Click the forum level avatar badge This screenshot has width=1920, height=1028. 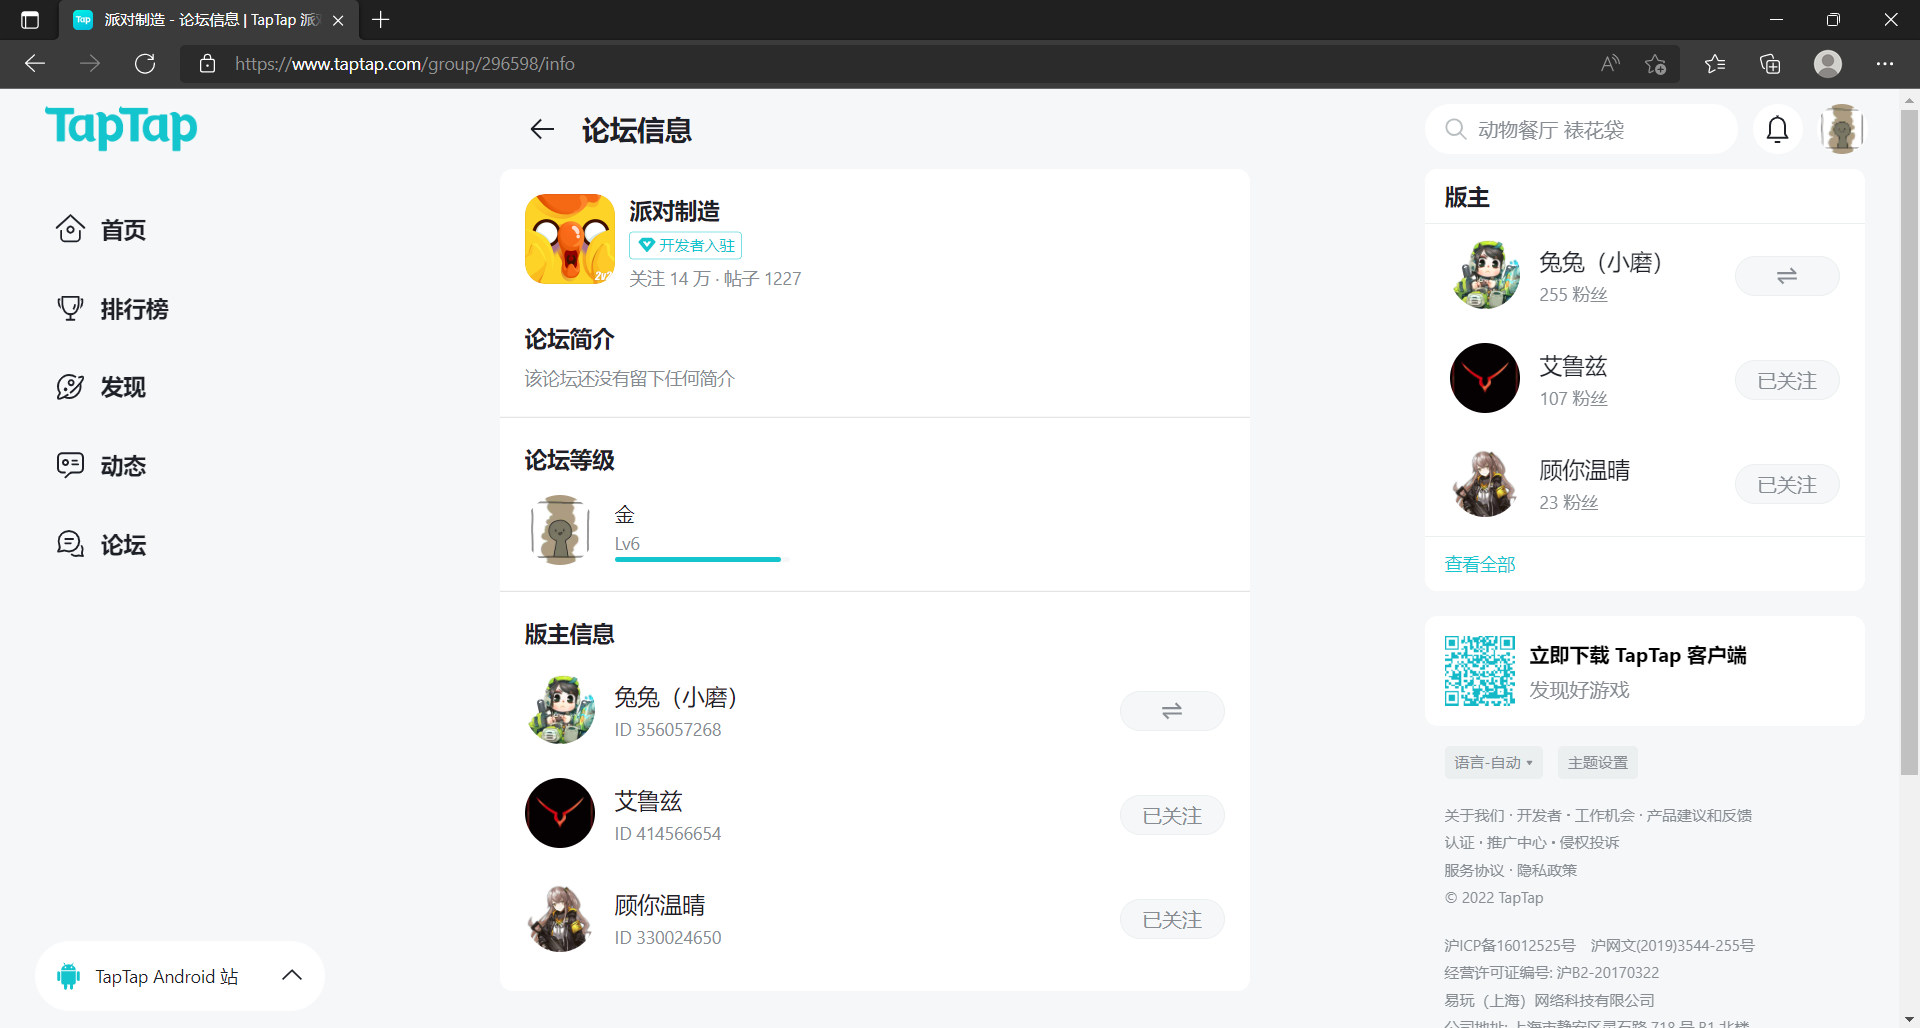(x=559, y=530)
